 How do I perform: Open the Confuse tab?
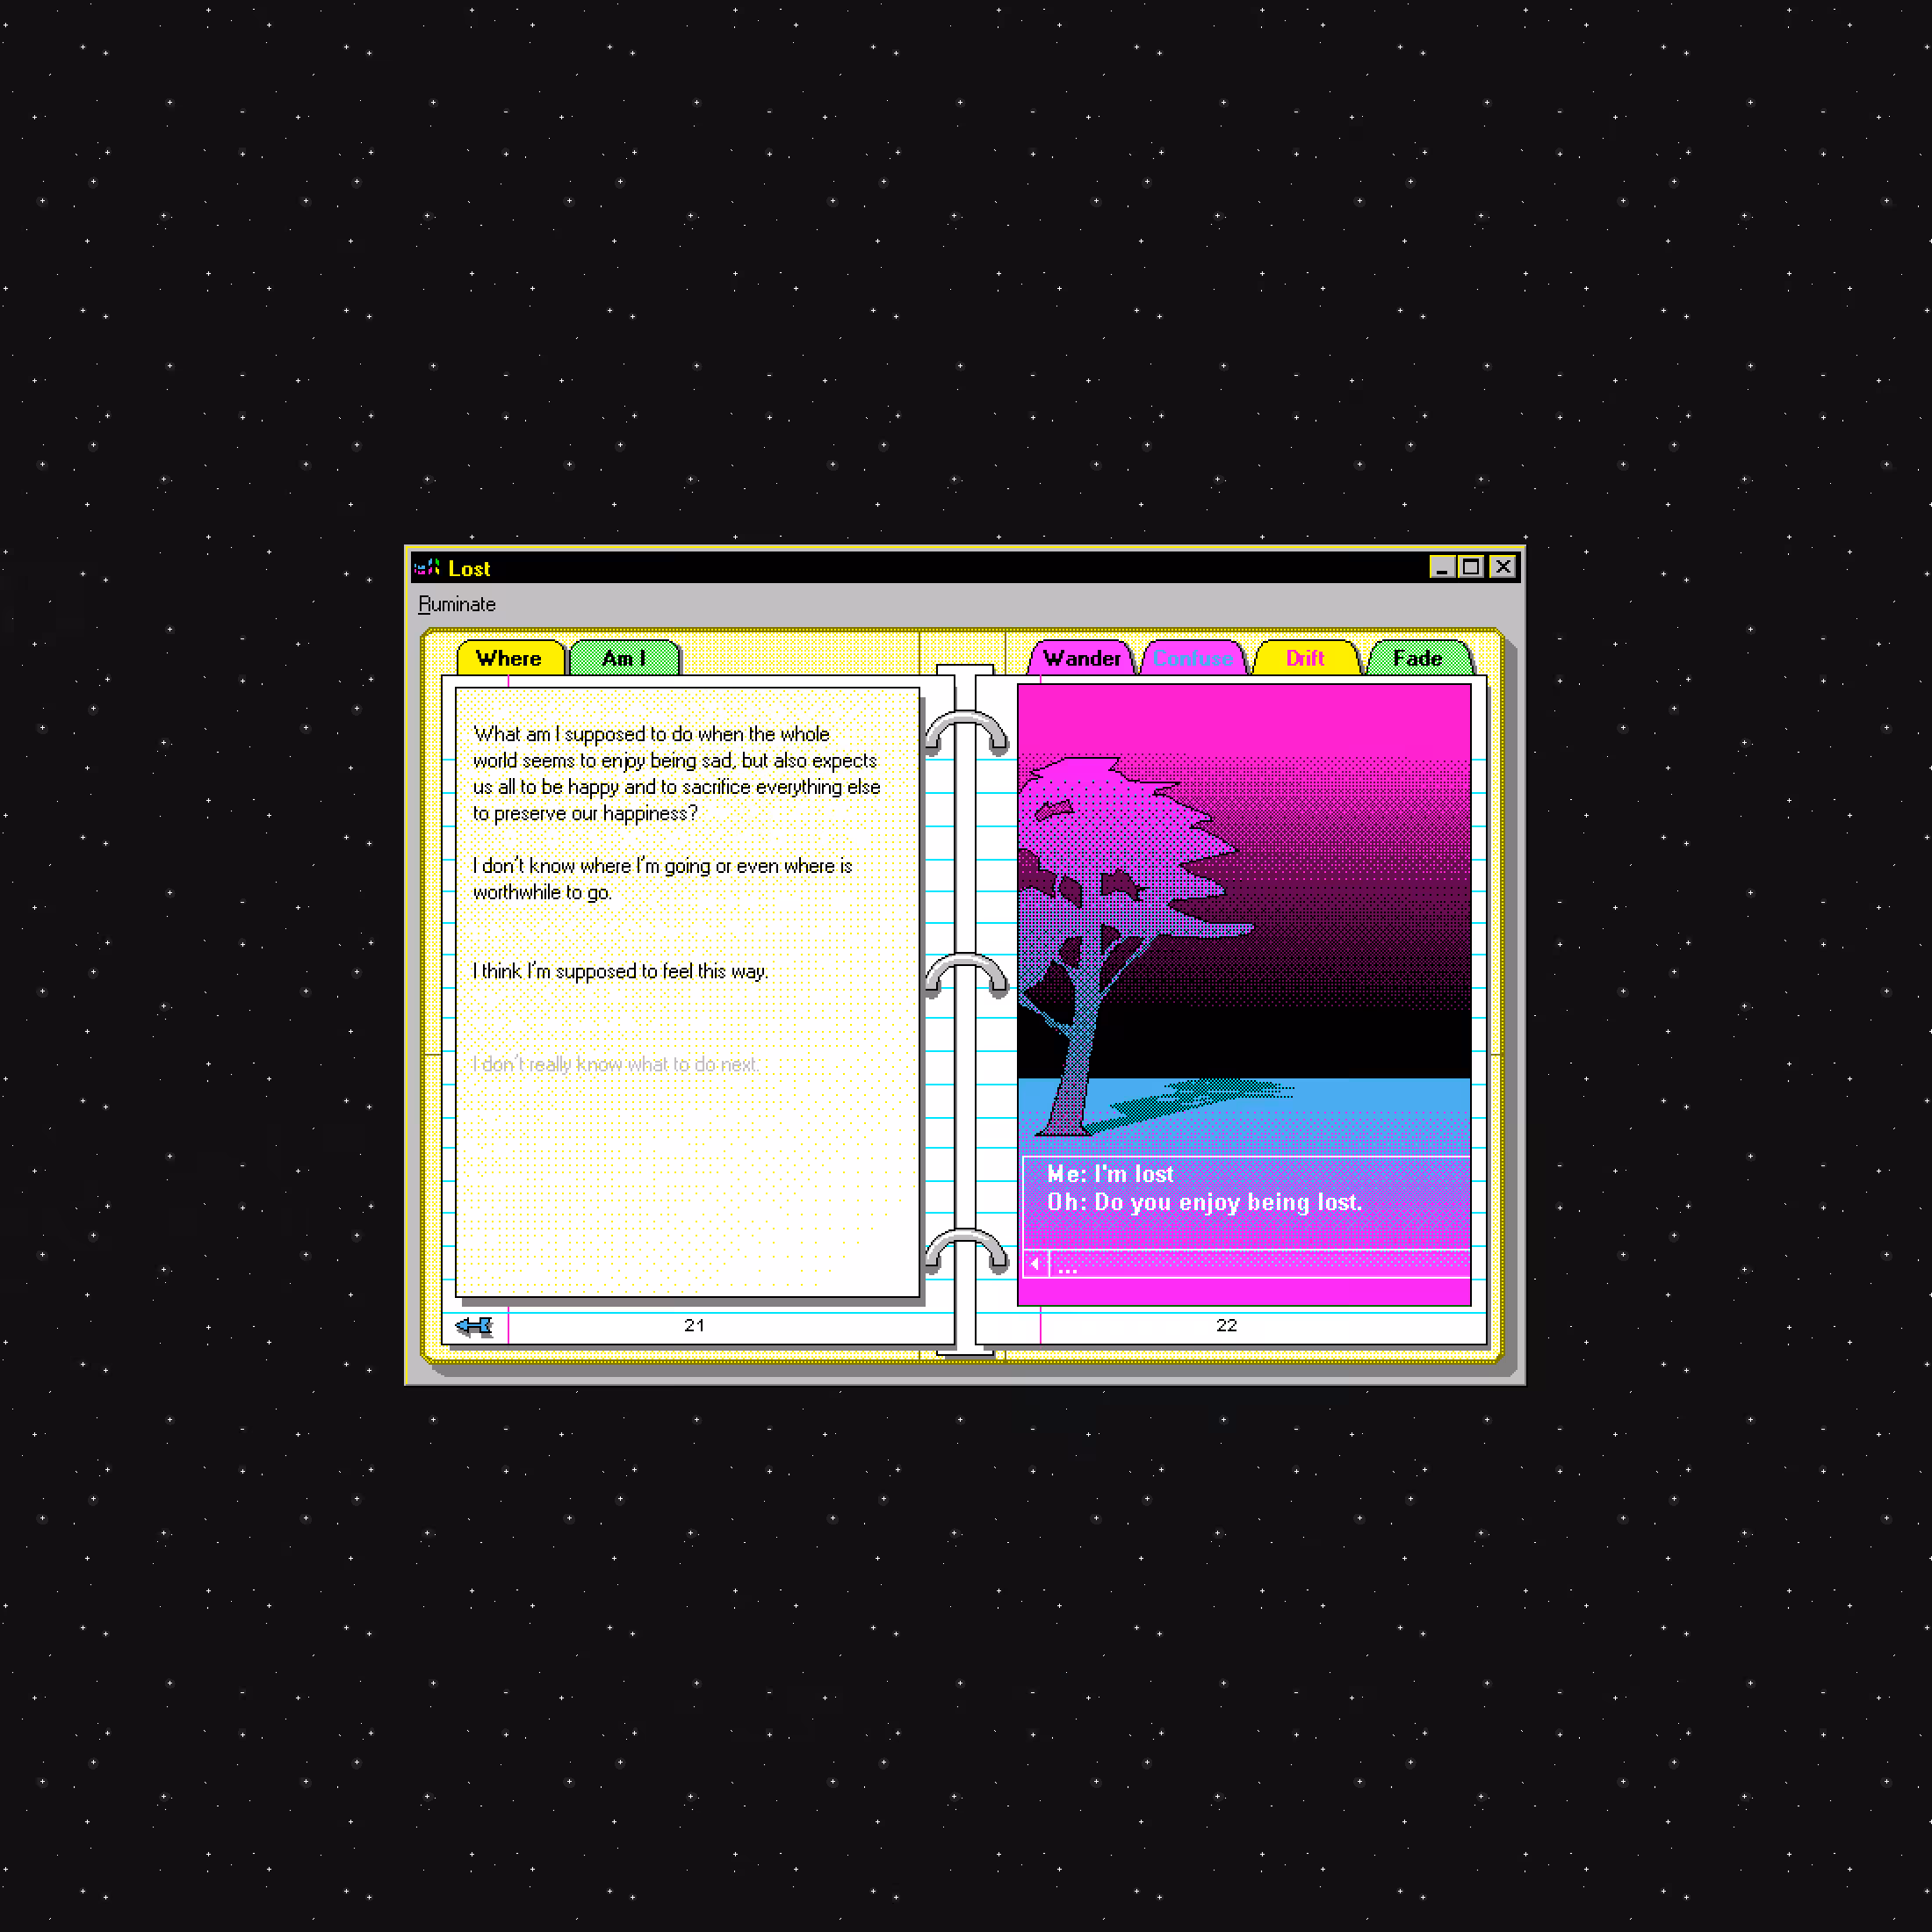point(1194,658)
